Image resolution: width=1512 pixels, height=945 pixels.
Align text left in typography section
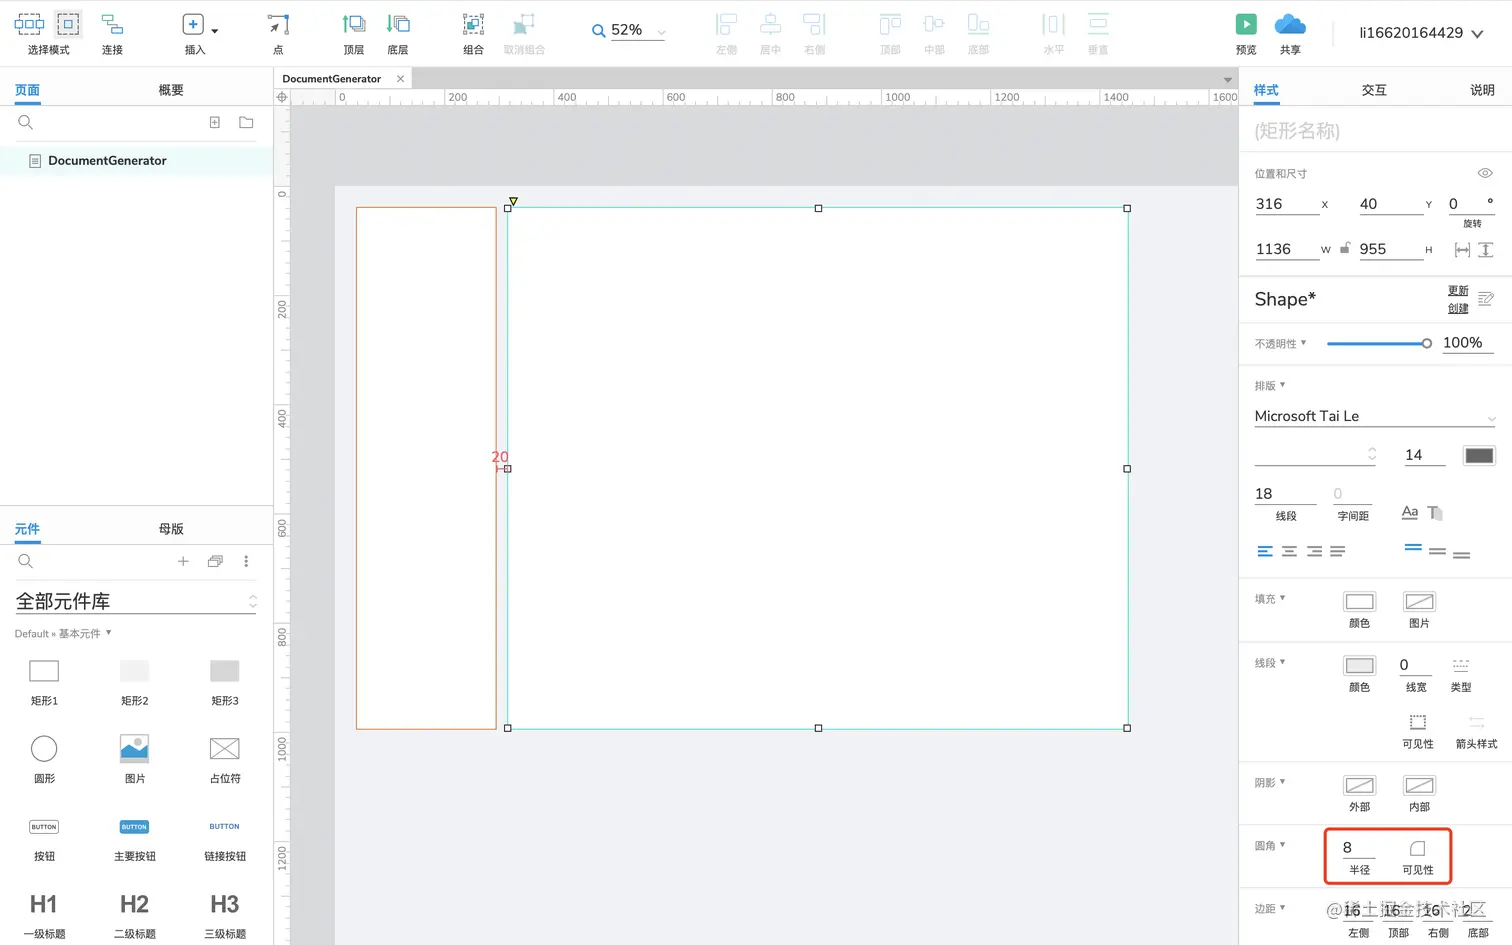[x=1265, y=551]
